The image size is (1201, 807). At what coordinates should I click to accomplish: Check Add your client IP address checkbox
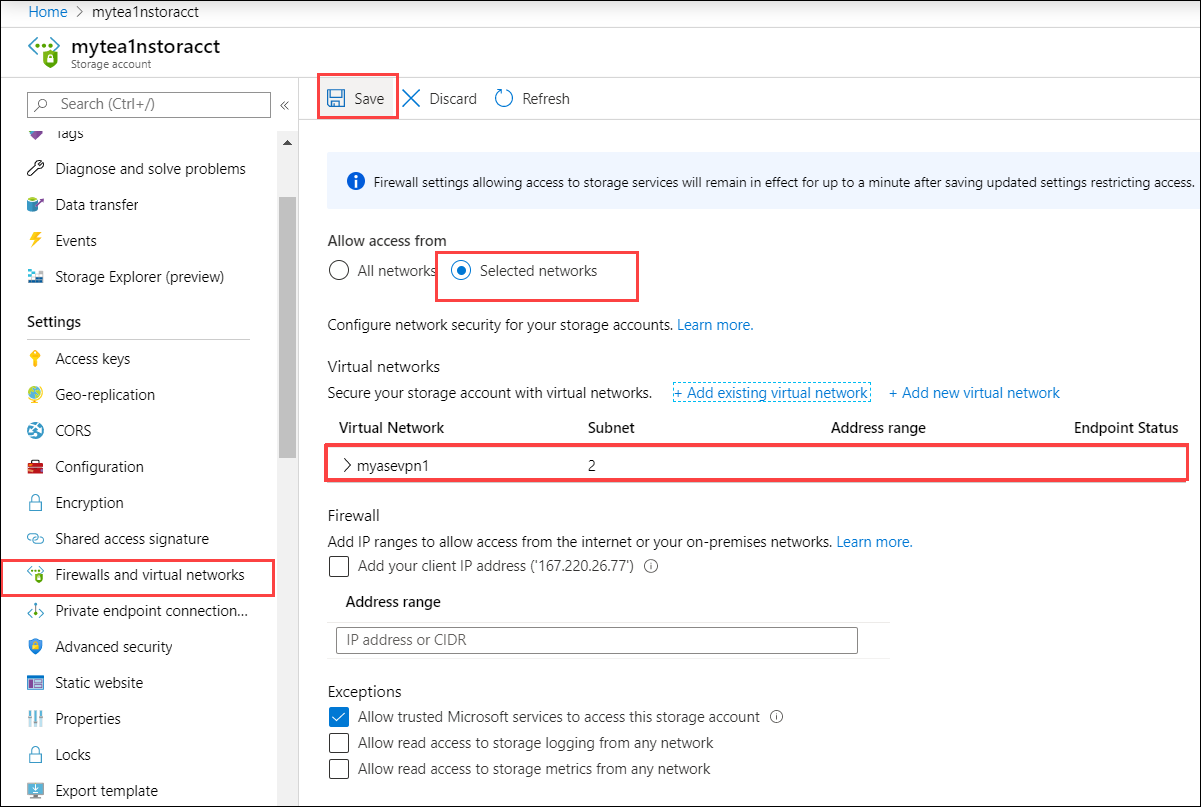339,566
